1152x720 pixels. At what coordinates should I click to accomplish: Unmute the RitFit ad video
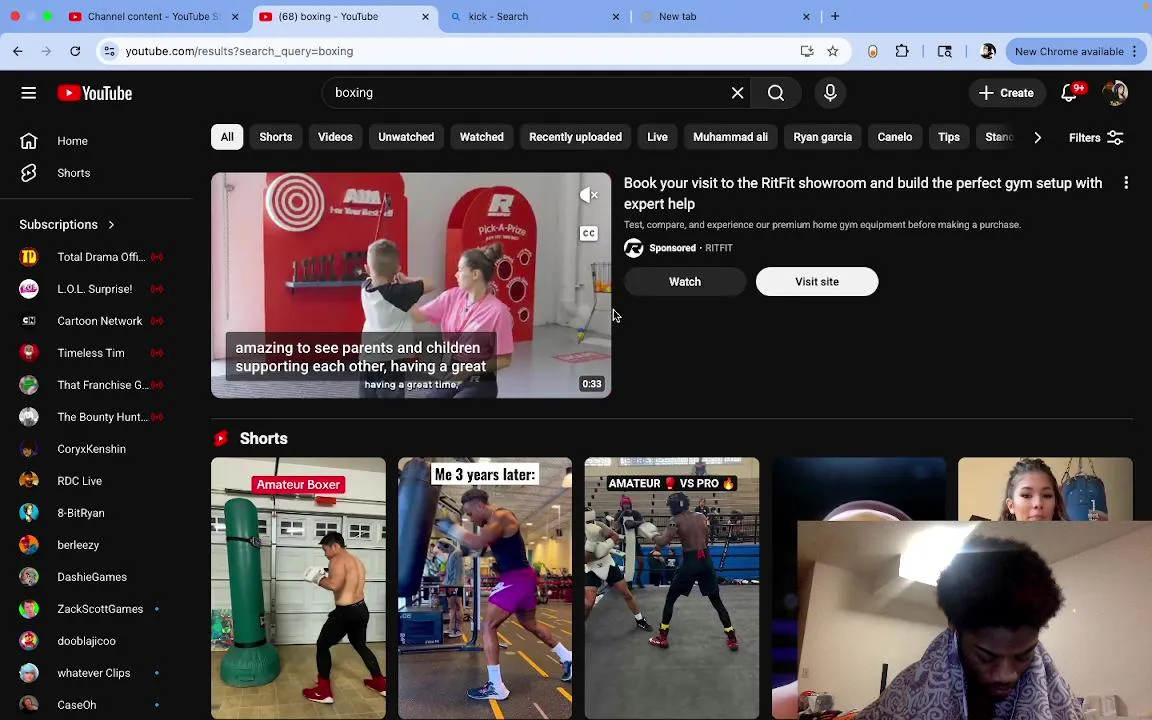[588, 195]
